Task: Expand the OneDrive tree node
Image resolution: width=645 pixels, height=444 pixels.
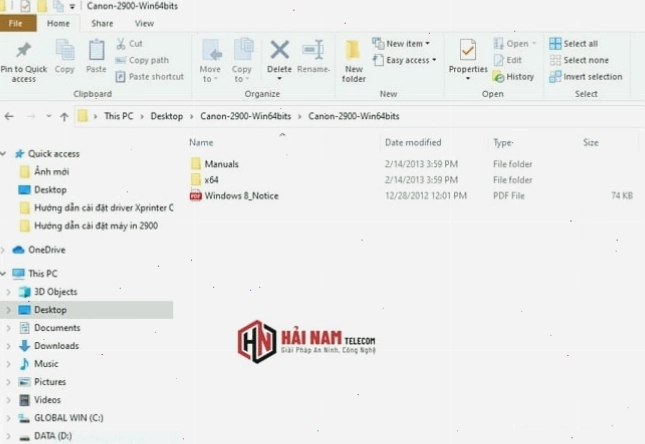Action: point(3,250)
